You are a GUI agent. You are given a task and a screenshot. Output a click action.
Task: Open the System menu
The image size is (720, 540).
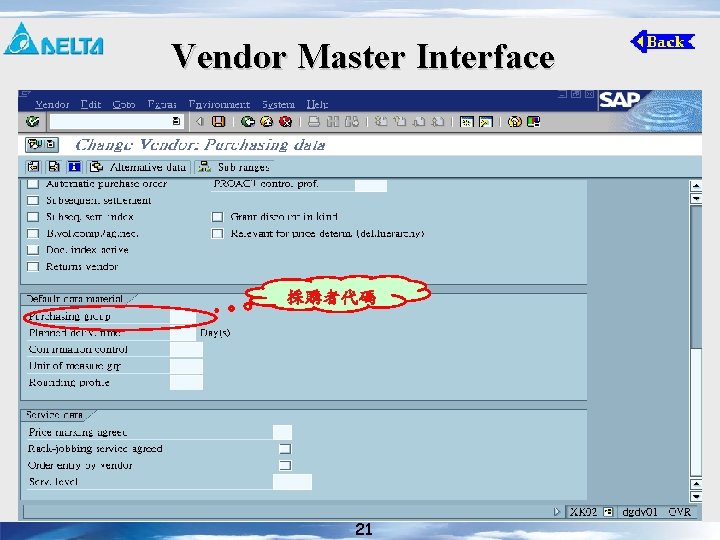point(278,104)
